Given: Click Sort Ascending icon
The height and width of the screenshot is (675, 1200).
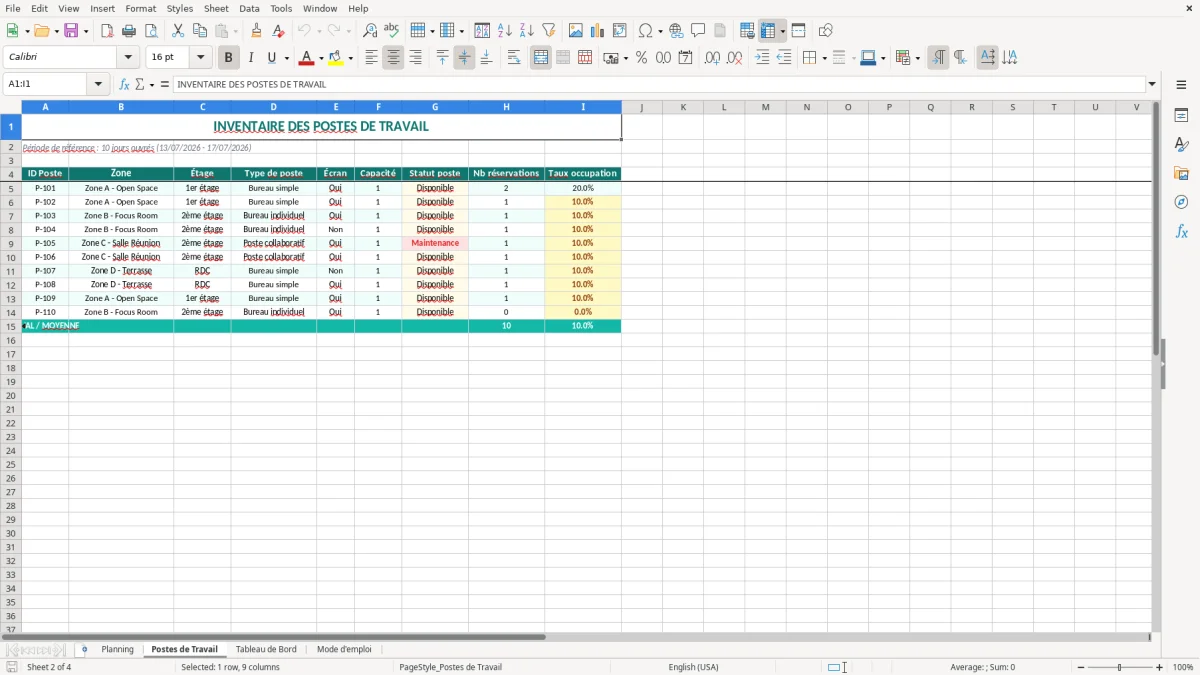Looking at the screenshot, I should coord(505,31).
